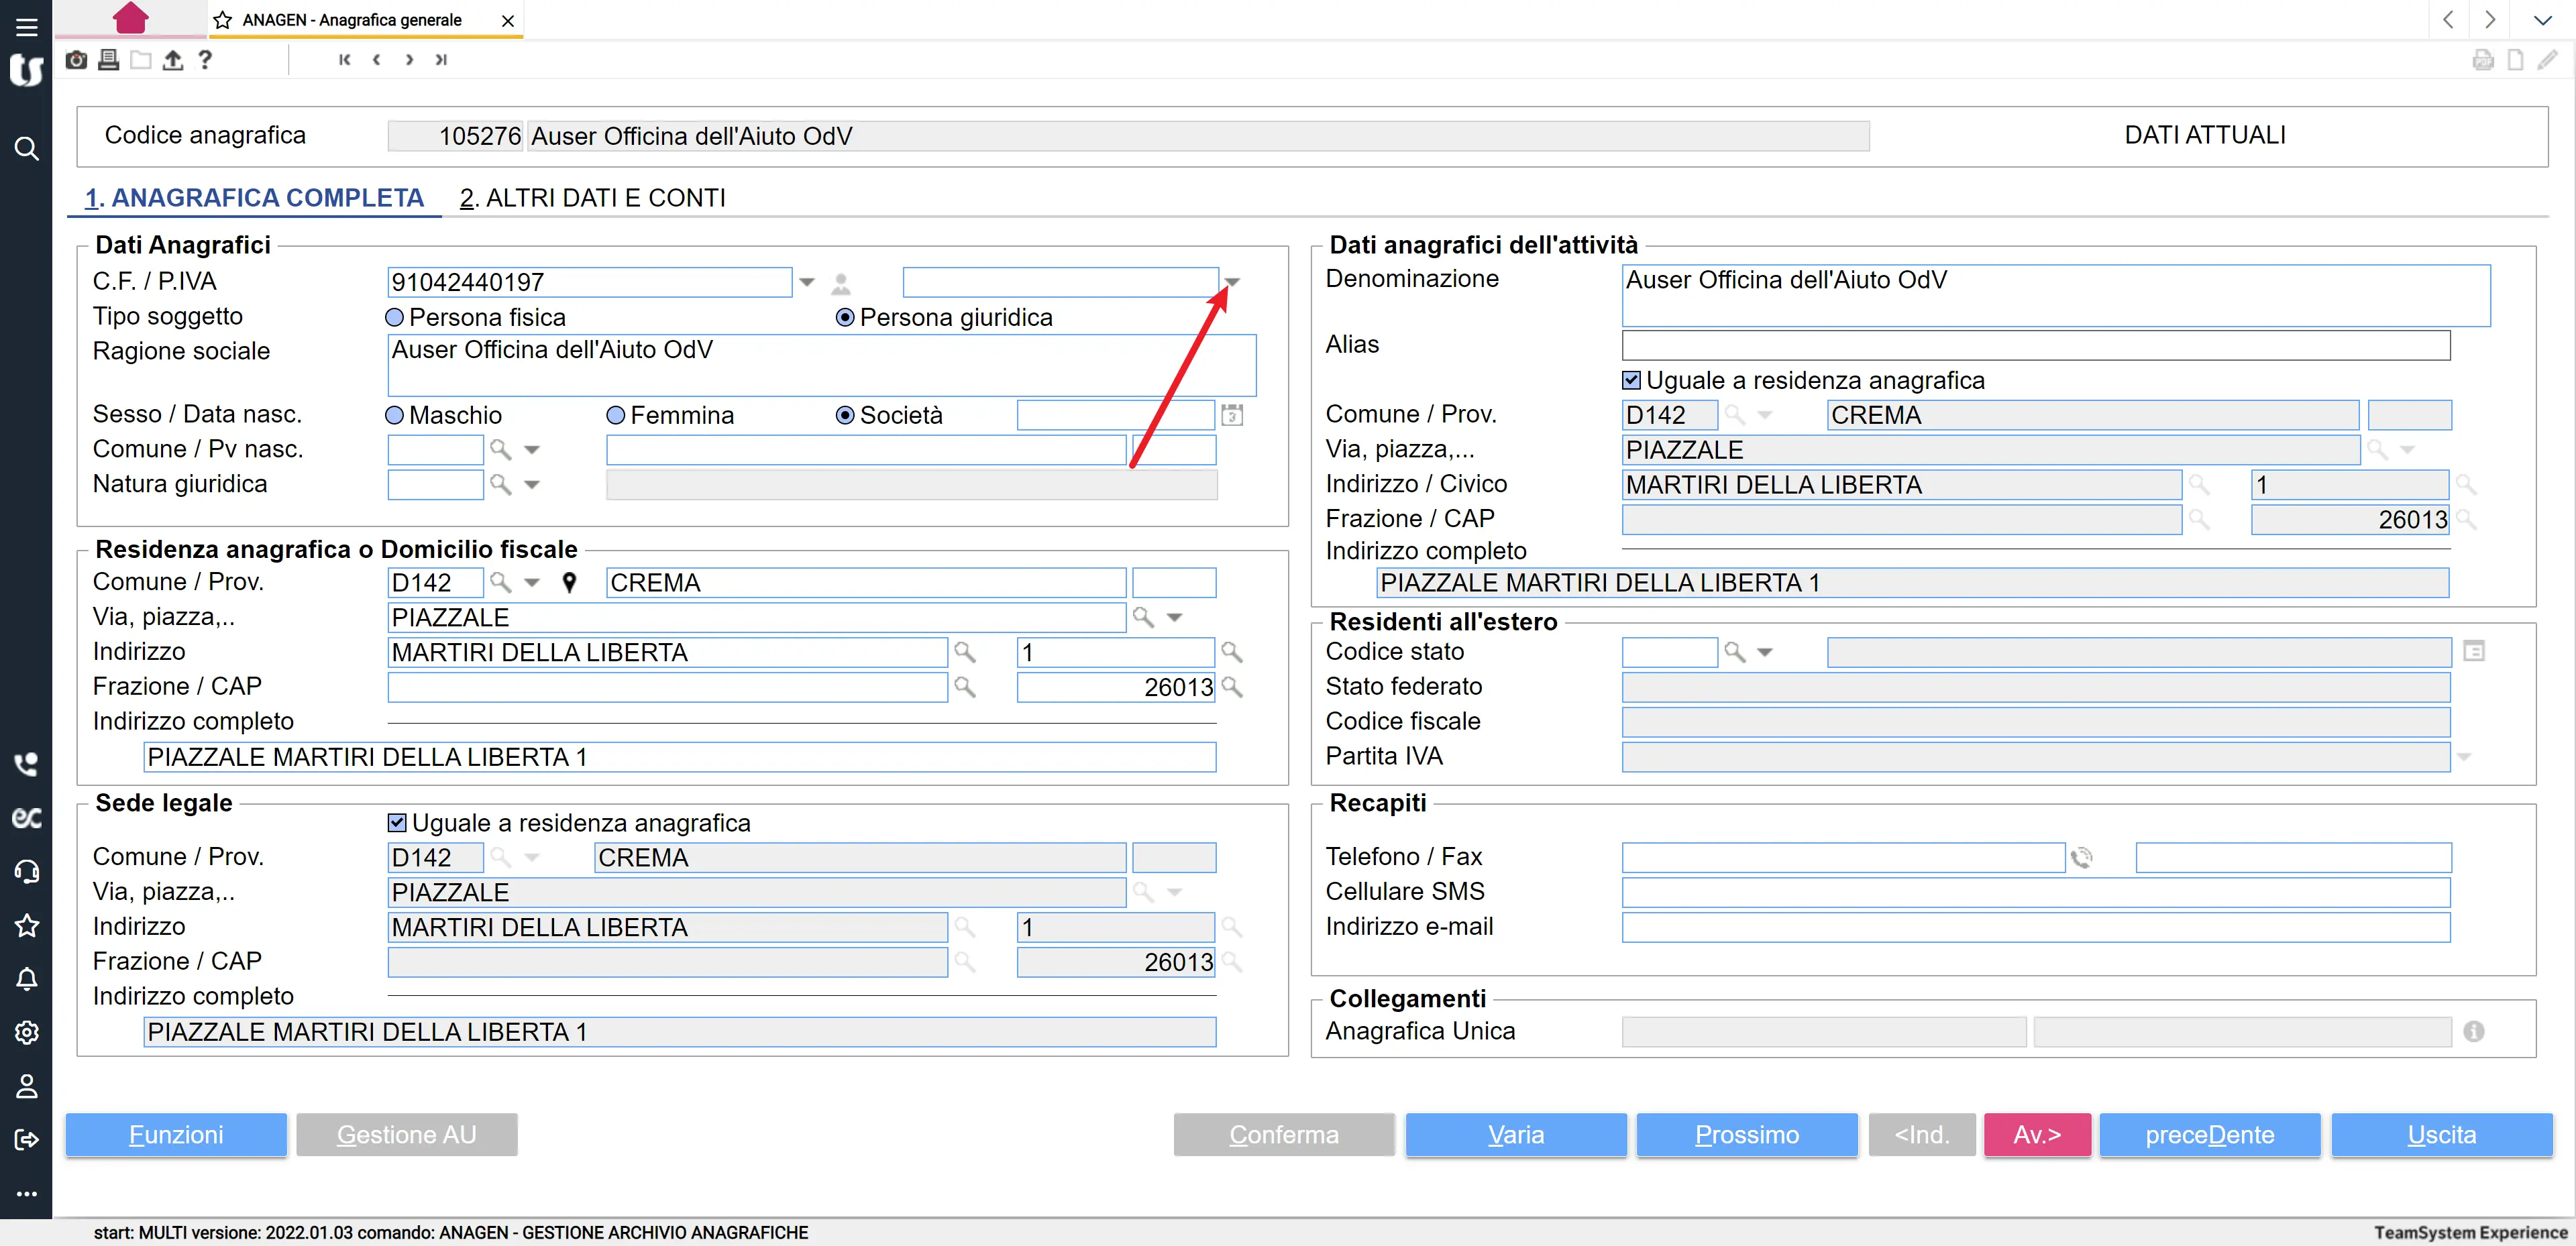Image resolution: width=2576 pixels, height=1246 pixels.
Task: Click the map pin icon next to CREMA
Action: coord(569,583)
